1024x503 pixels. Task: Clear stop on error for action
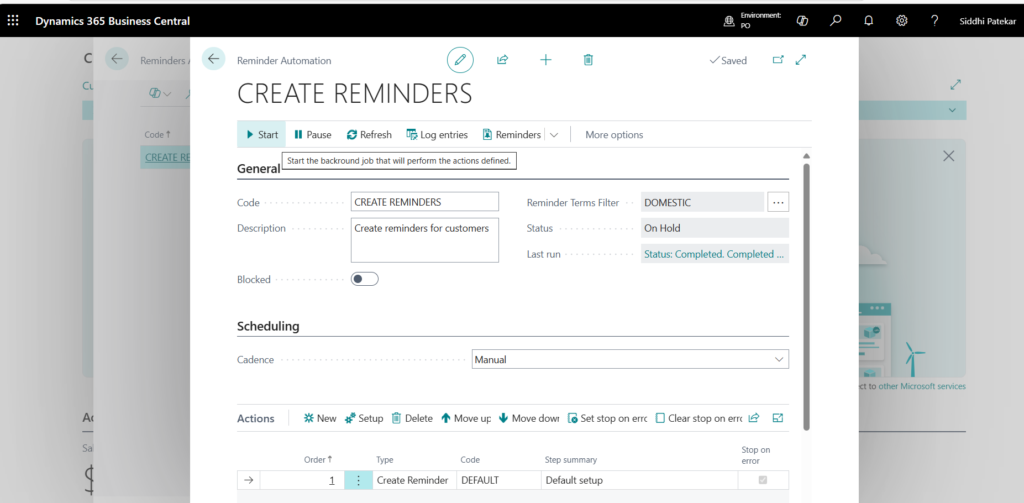click(x=699, y=418)
